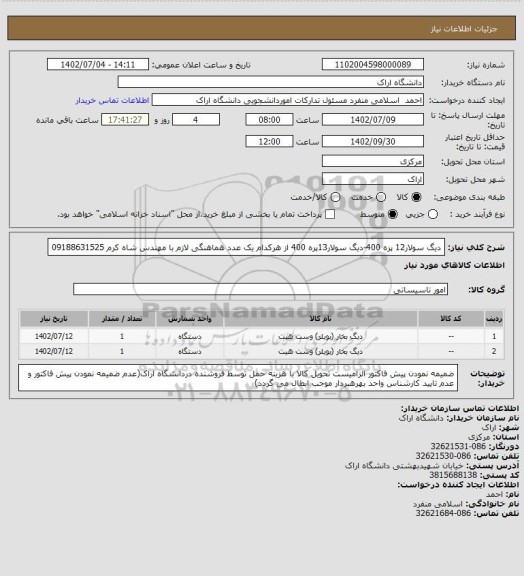Click the goods group field امور تاسیساتی
The width and height of the screenshot is (524, 576).
click(260, 289)
